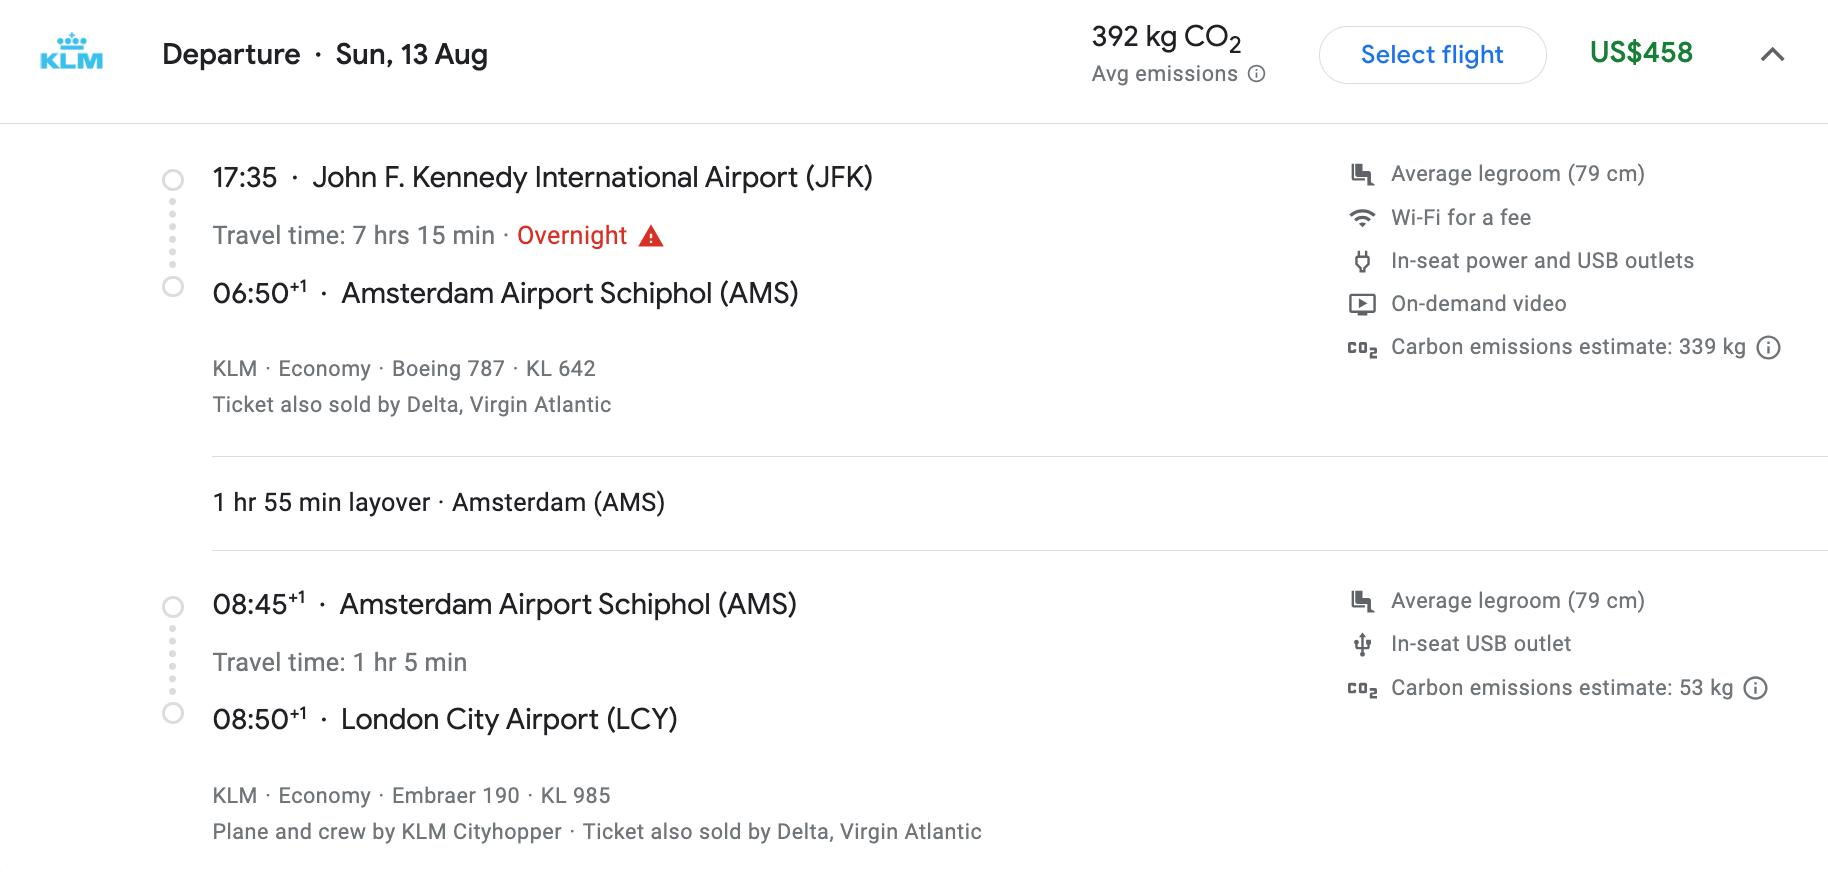Viewport: 1828px width, 872px height.
Task: Click the Departure Sun, 13 Aug heading
Action: pos(325,54)
